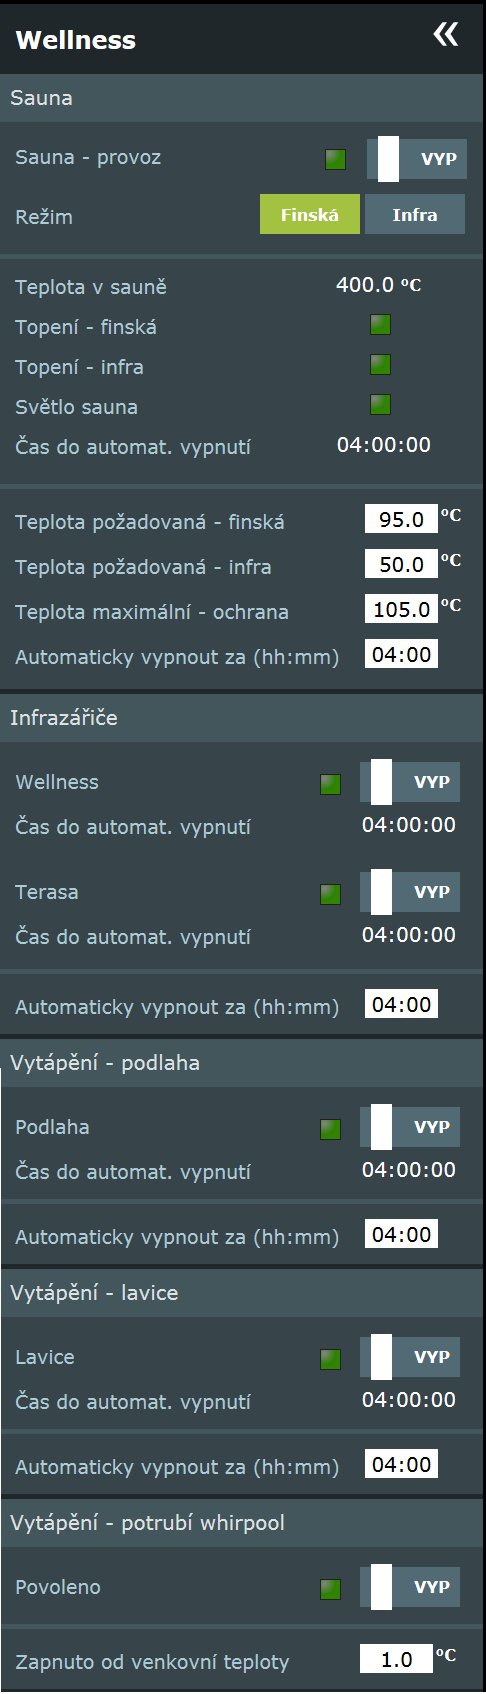Click the Světlo sauna status indicator
Image resolution: width=486 pixels, height=1694 pixels.
[380, 404]
